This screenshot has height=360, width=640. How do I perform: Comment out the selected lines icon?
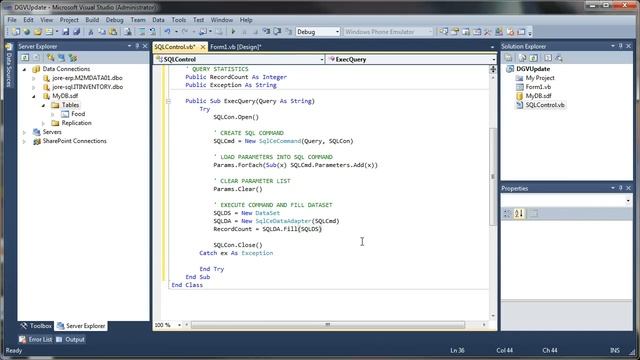click(x=142, y=31)
